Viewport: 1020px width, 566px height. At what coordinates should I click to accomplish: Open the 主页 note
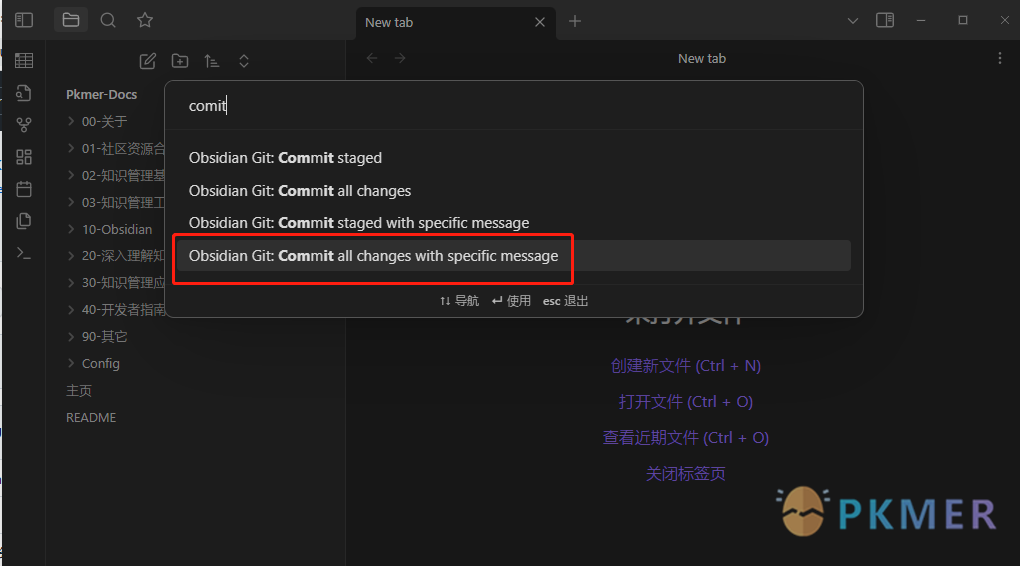79,390
